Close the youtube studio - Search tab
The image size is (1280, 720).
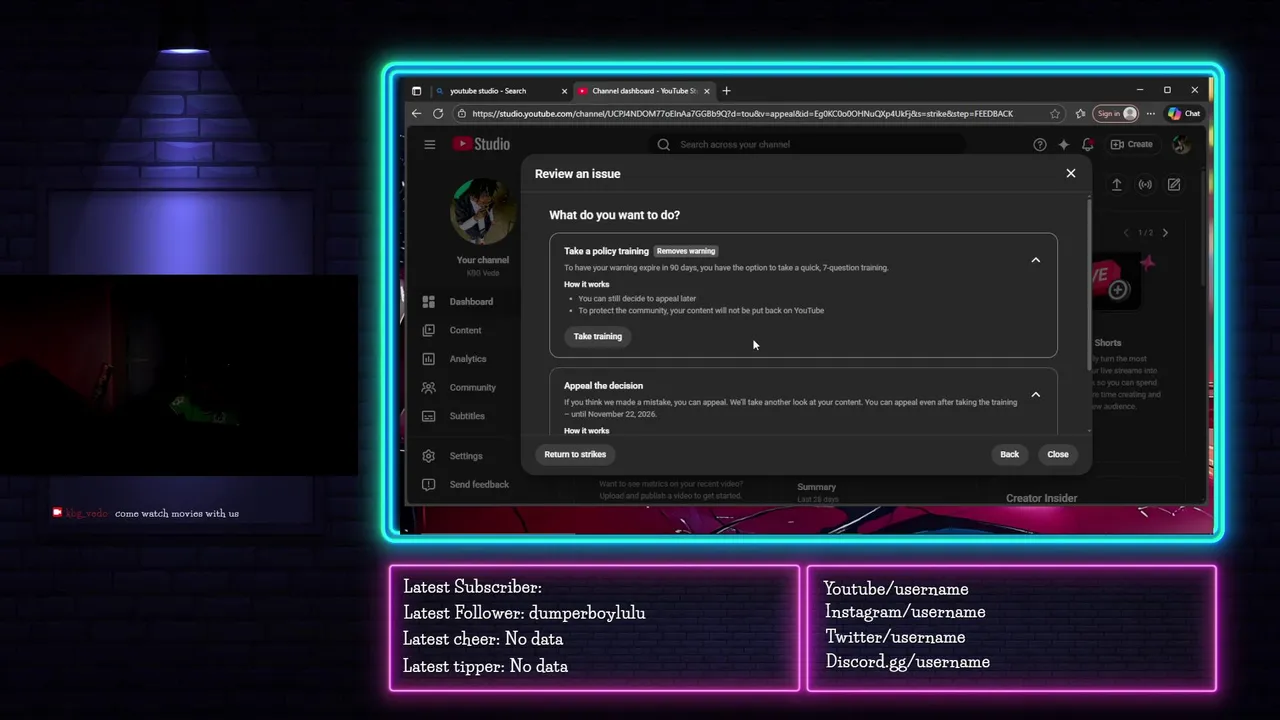[564, 91]
